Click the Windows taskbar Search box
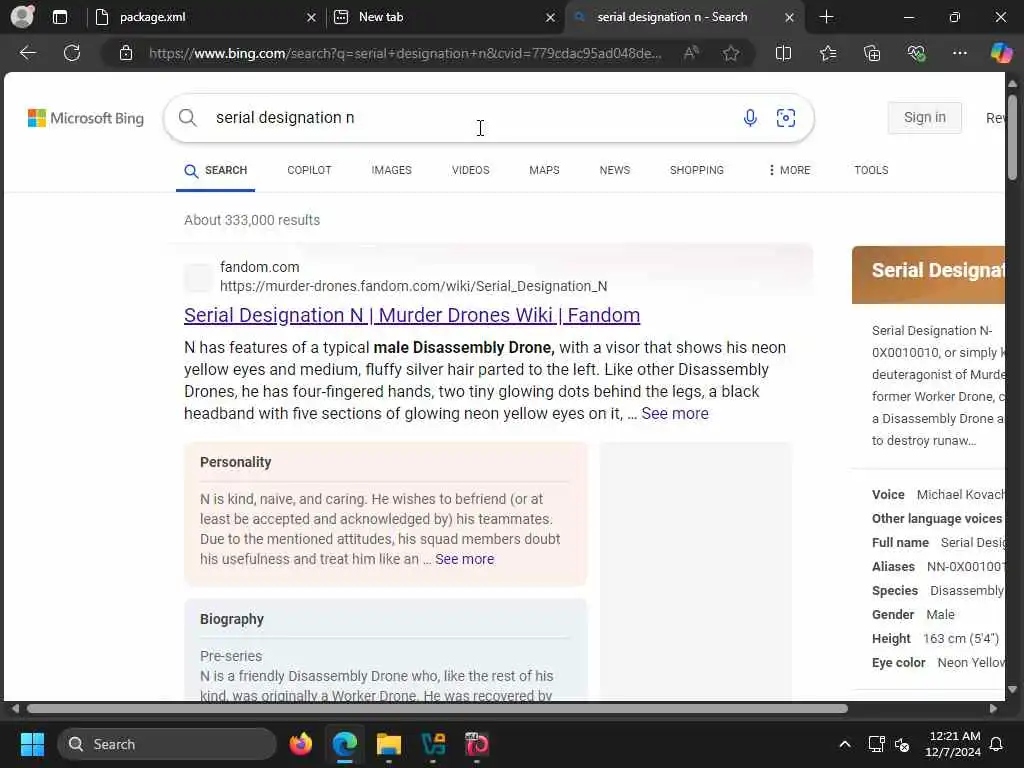Viewport: 1024px width, 768px height. [x=167, y=744]
